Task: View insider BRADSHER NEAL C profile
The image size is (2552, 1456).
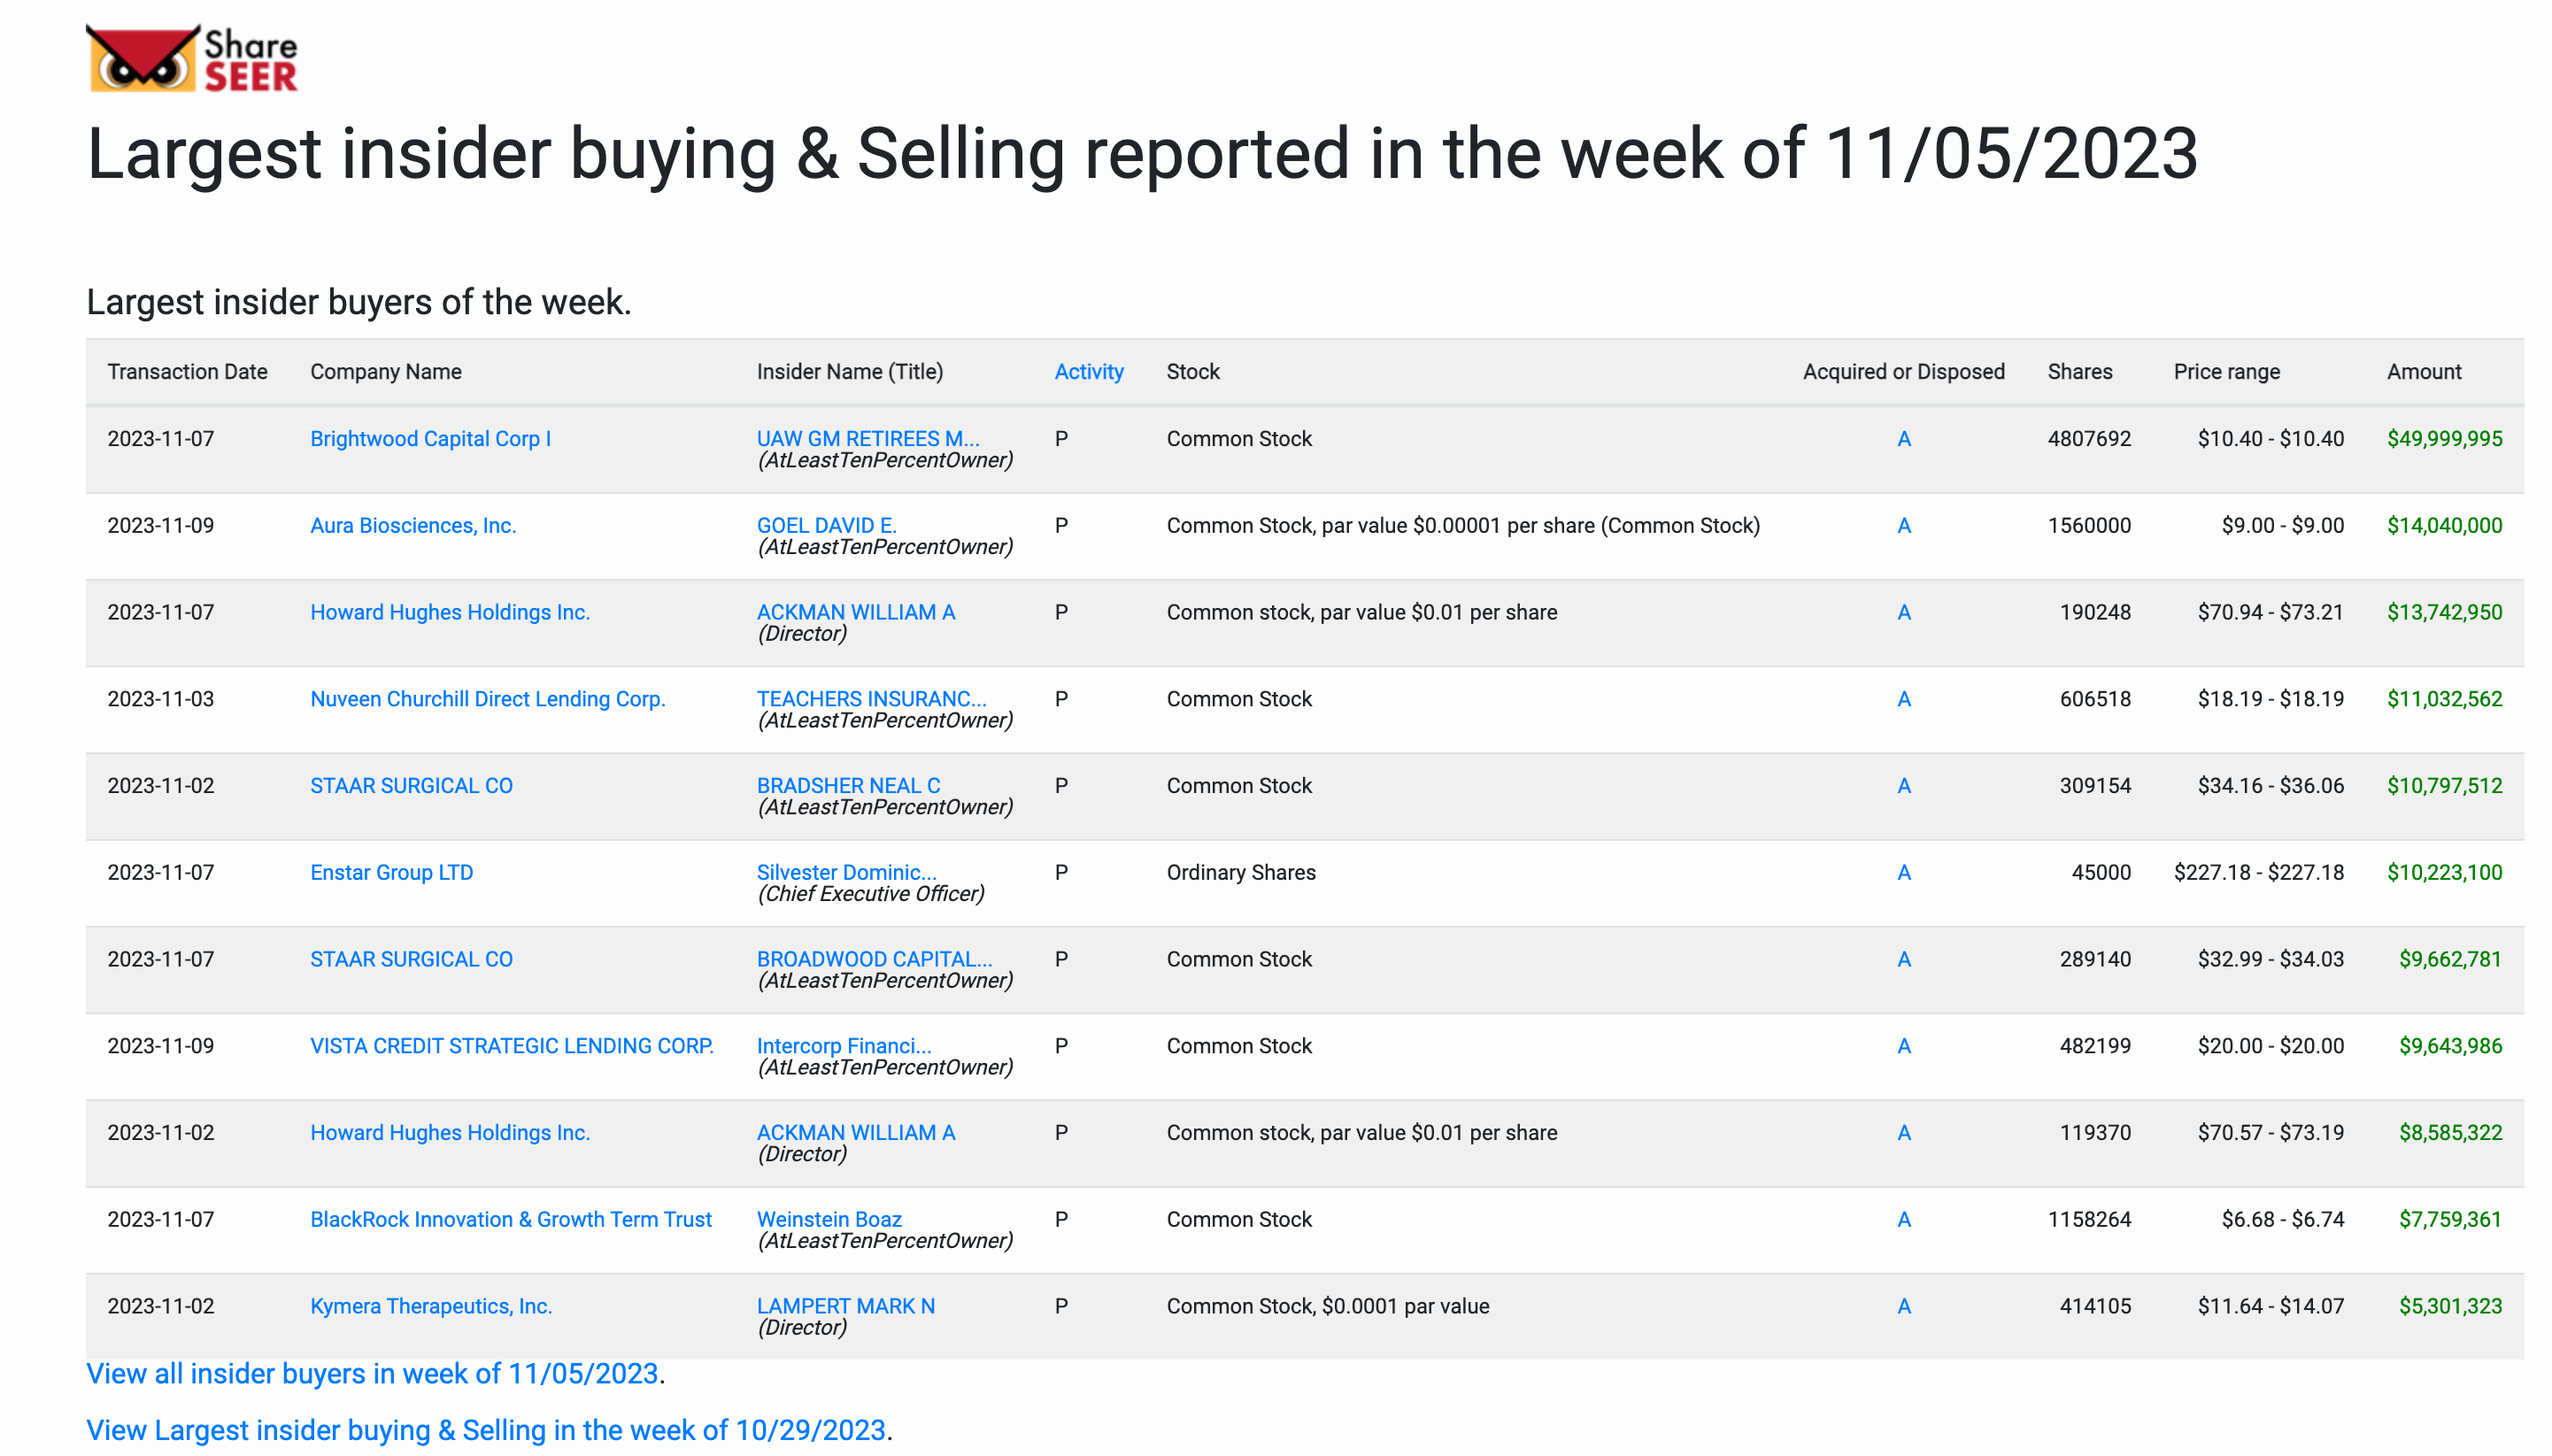Action: point(848,786)
